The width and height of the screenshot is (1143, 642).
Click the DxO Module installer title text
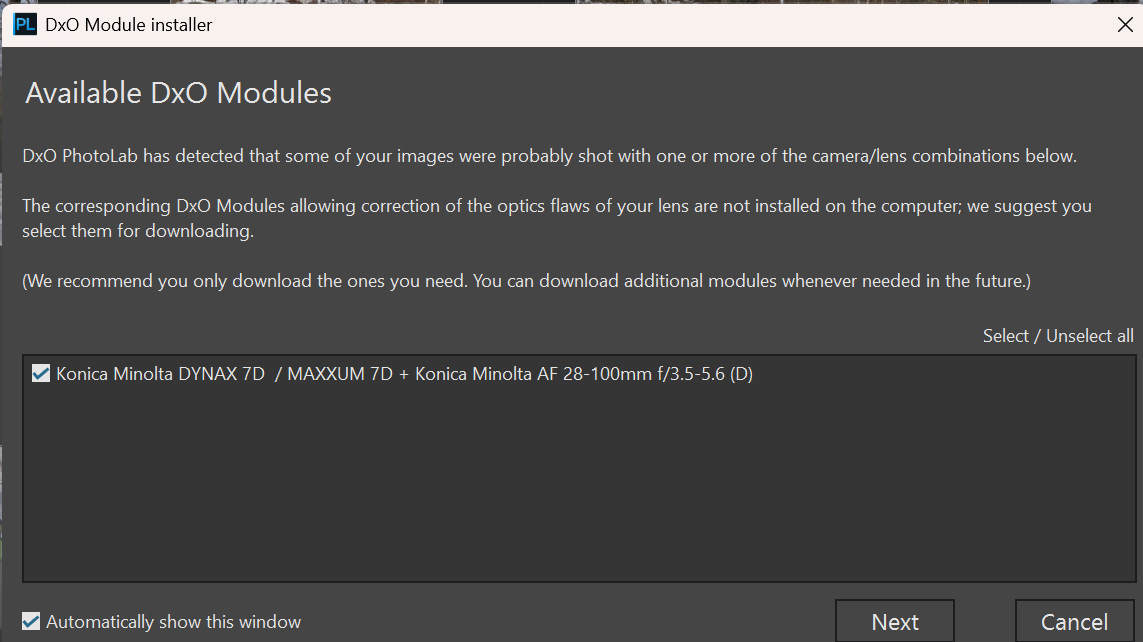click(129, 25)
